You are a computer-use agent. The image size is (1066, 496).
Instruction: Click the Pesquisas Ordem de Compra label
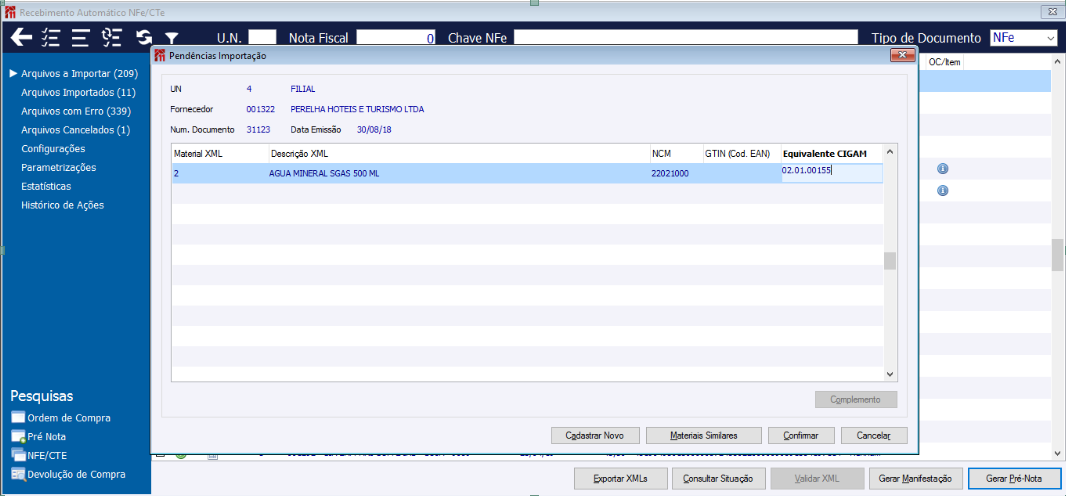click(x=69, y=418)
